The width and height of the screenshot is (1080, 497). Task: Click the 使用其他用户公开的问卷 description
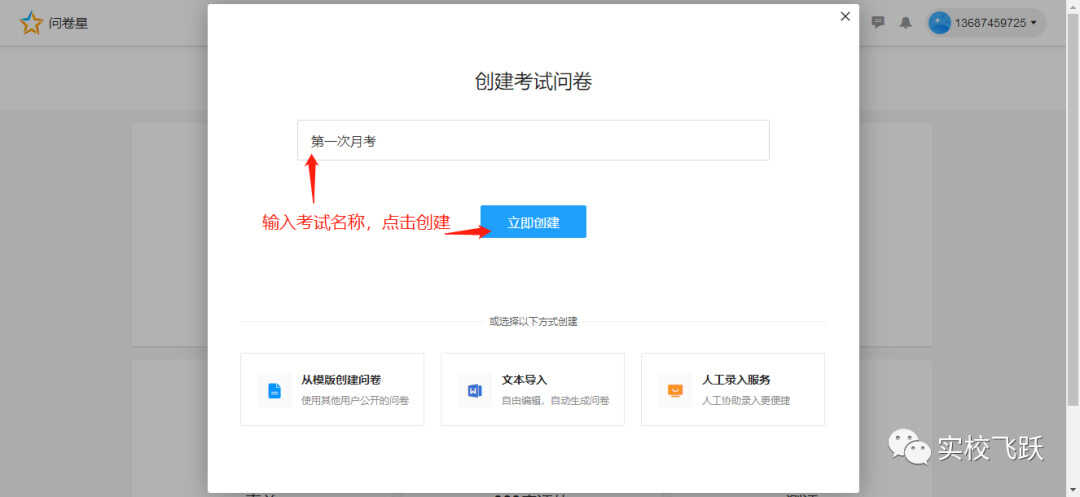click(355, 401)
